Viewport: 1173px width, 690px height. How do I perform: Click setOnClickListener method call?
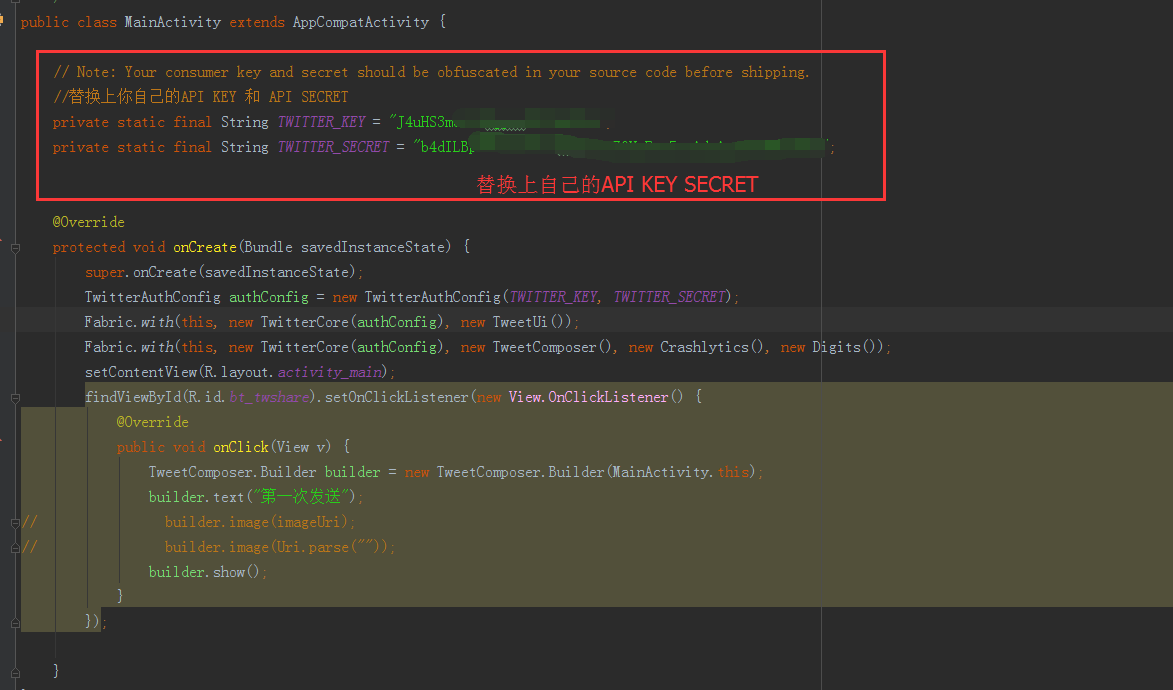[x=396, y=397]
